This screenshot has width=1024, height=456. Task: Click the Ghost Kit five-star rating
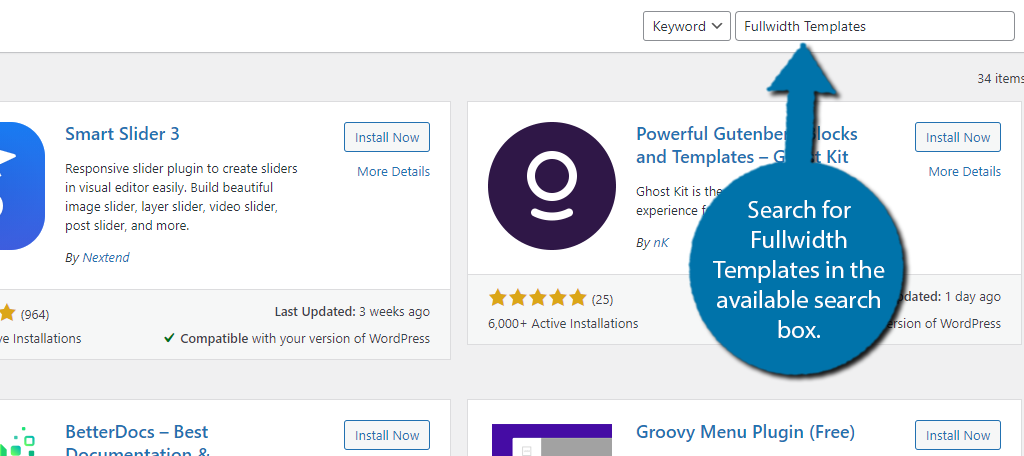(537, 299)
